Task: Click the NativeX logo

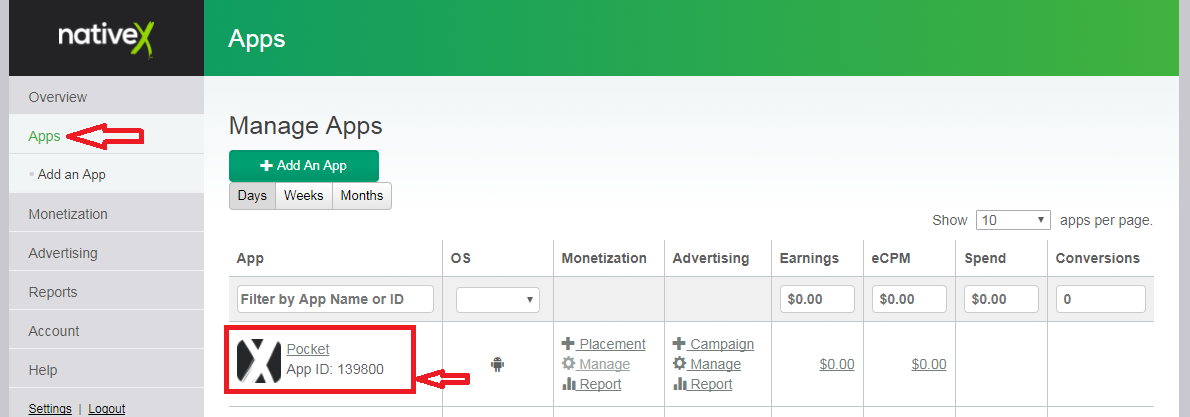Action: tap(105, 38)
